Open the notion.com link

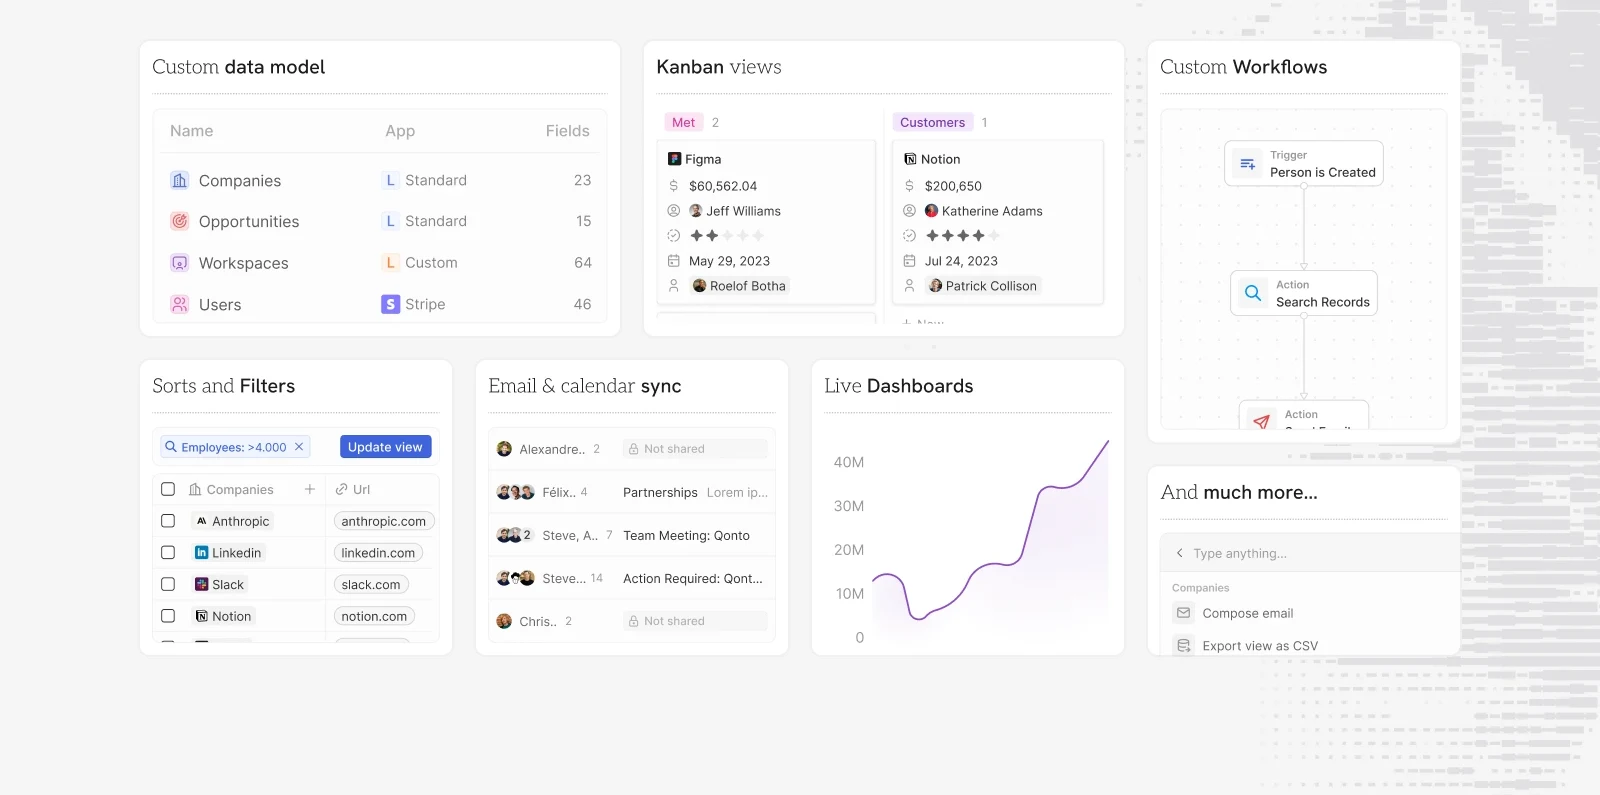coord(374,616)
